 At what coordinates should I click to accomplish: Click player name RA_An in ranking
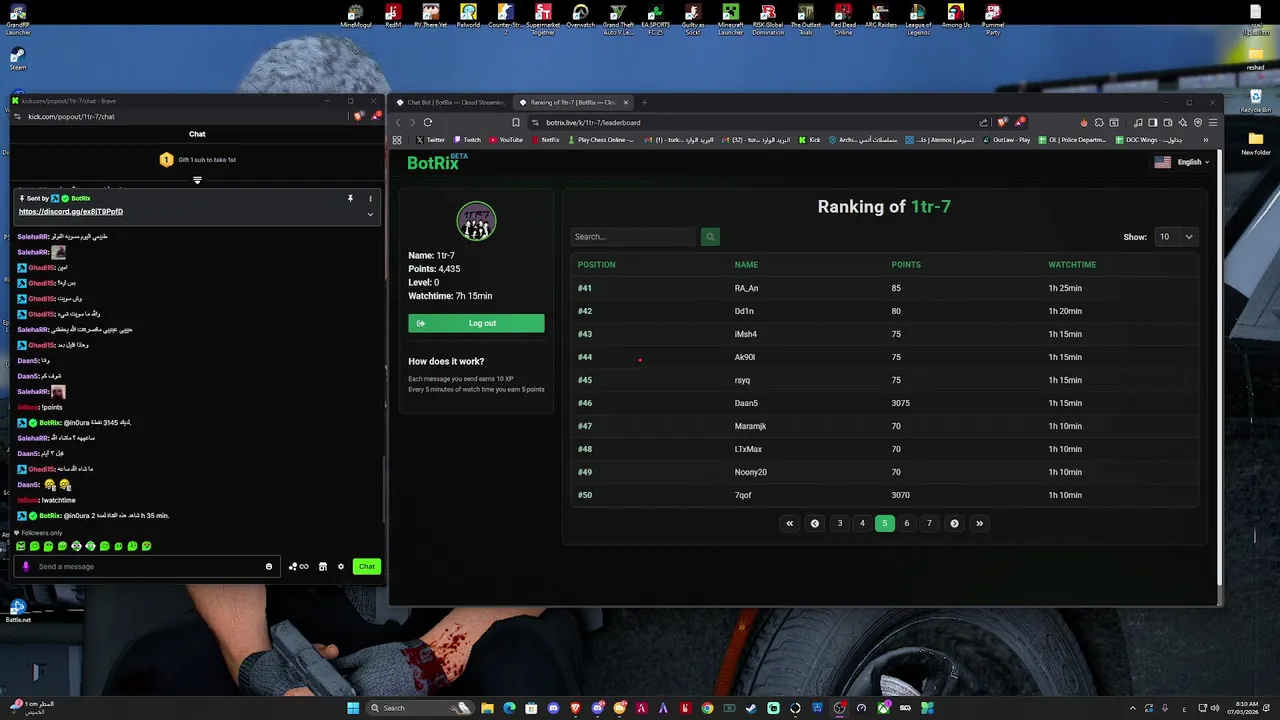click(746, 288)
